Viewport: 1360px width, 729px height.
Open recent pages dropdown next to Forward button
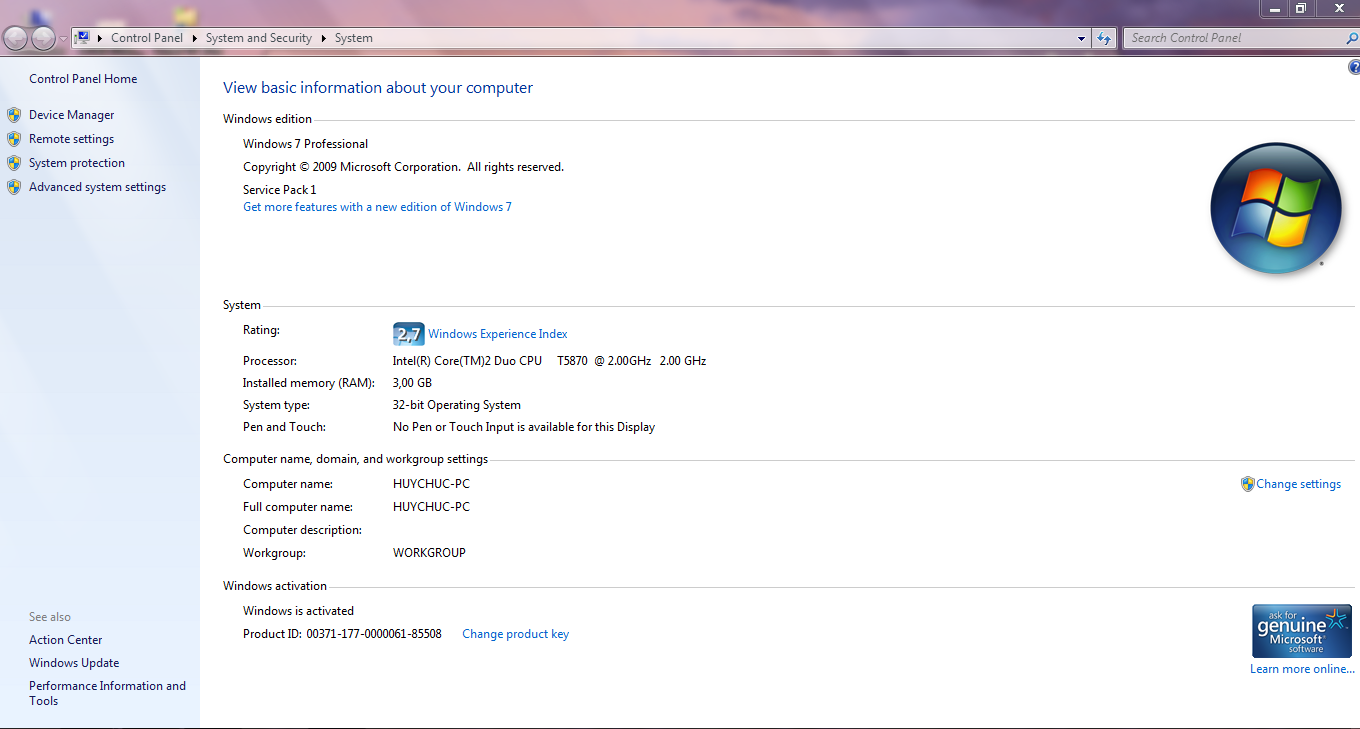[64, 39]
